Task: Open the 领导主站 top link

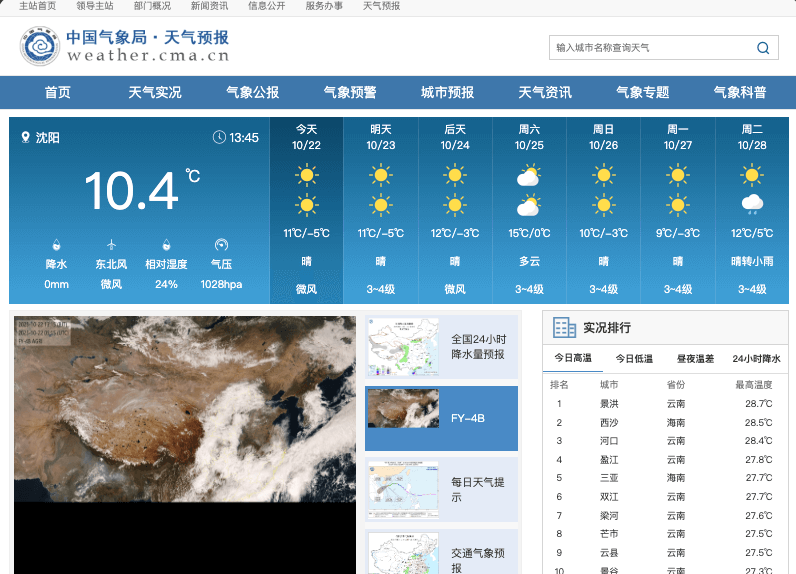Action: pos(95,6)
